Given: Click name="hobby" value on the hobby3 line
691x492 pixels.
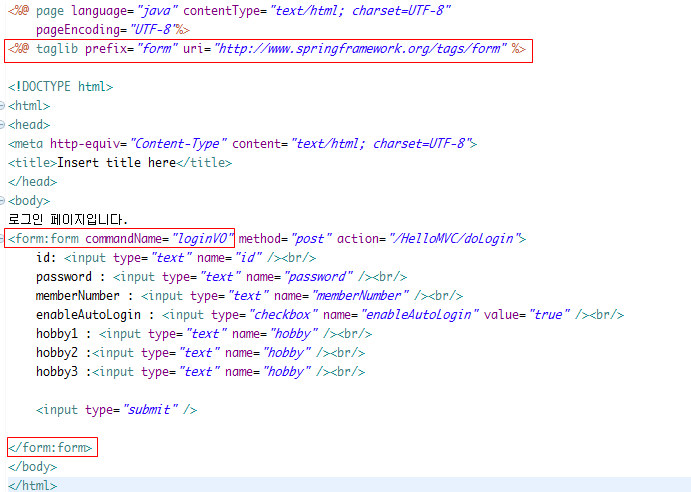Looking at the screenshot, I should (286, 372).
